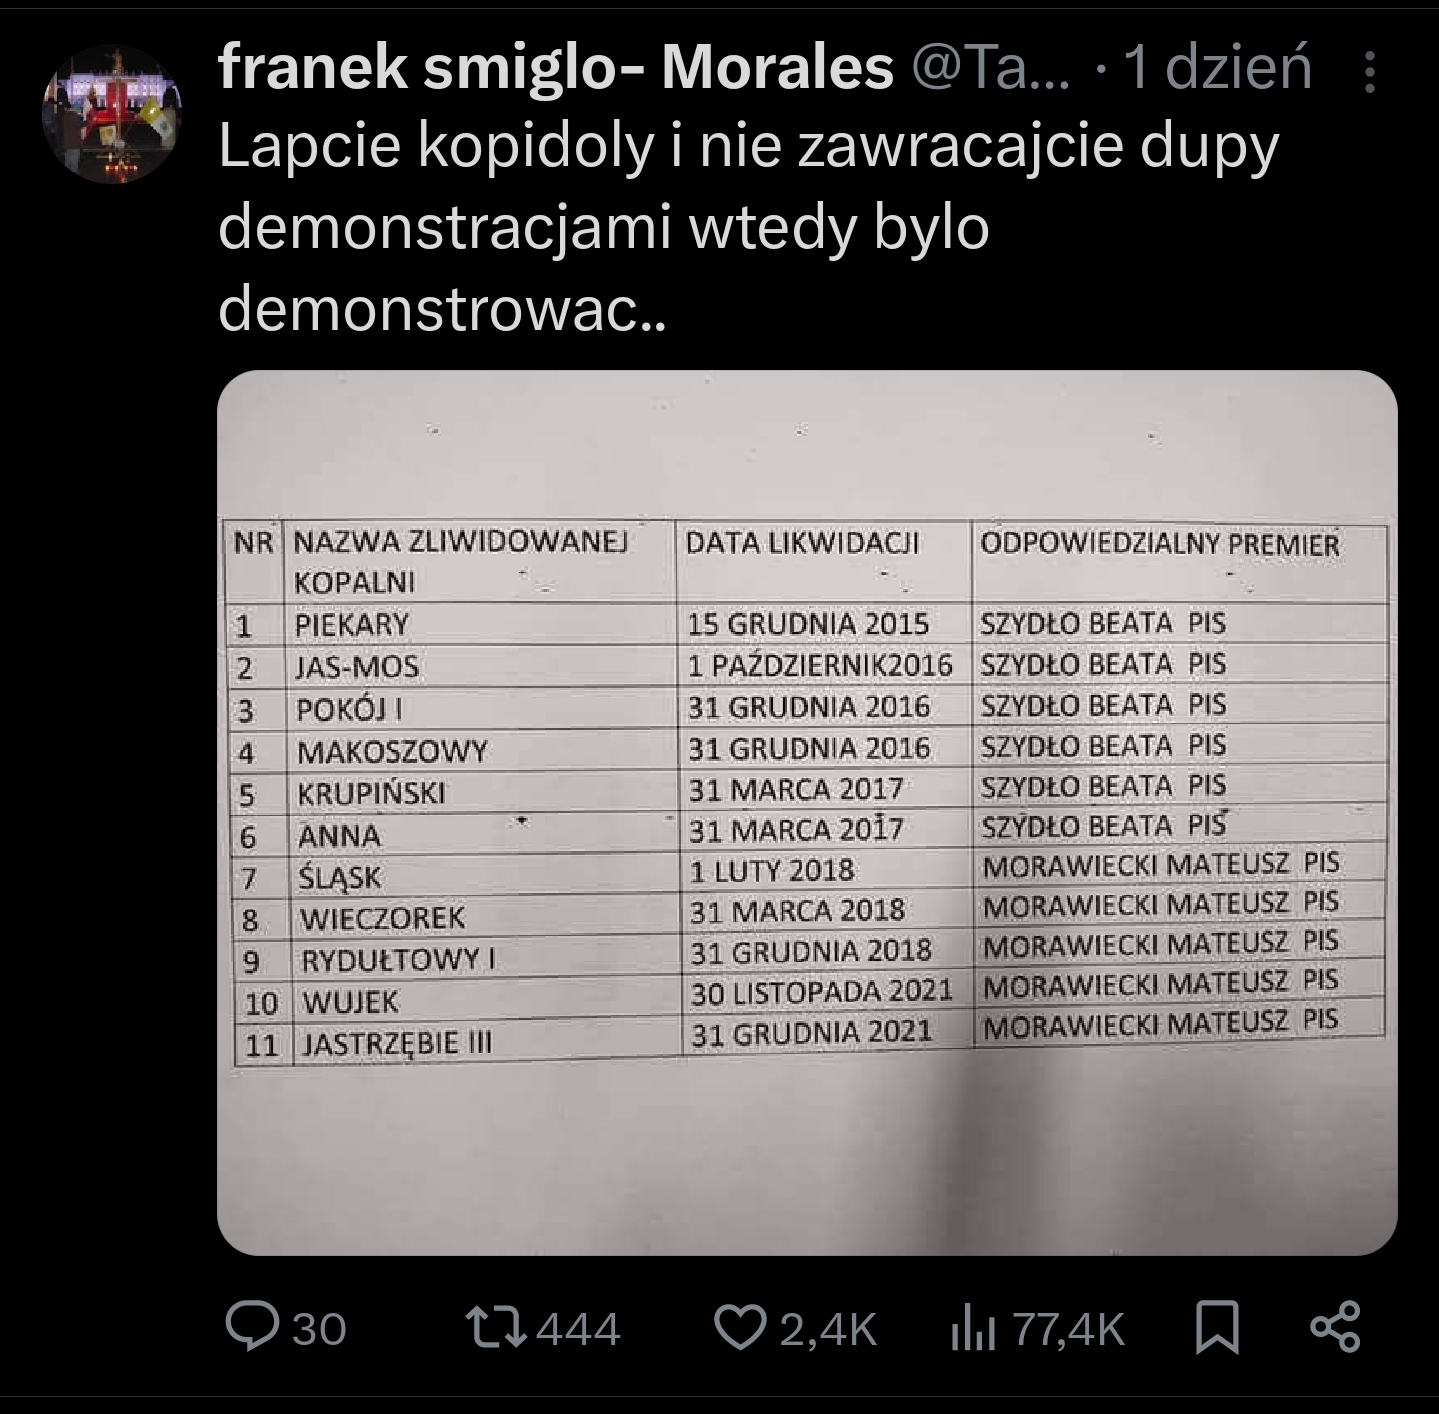The image size is (1439, 1414).
Task: Open the '1 dzień' timestamp link
Action: [x=1216, y=68]
